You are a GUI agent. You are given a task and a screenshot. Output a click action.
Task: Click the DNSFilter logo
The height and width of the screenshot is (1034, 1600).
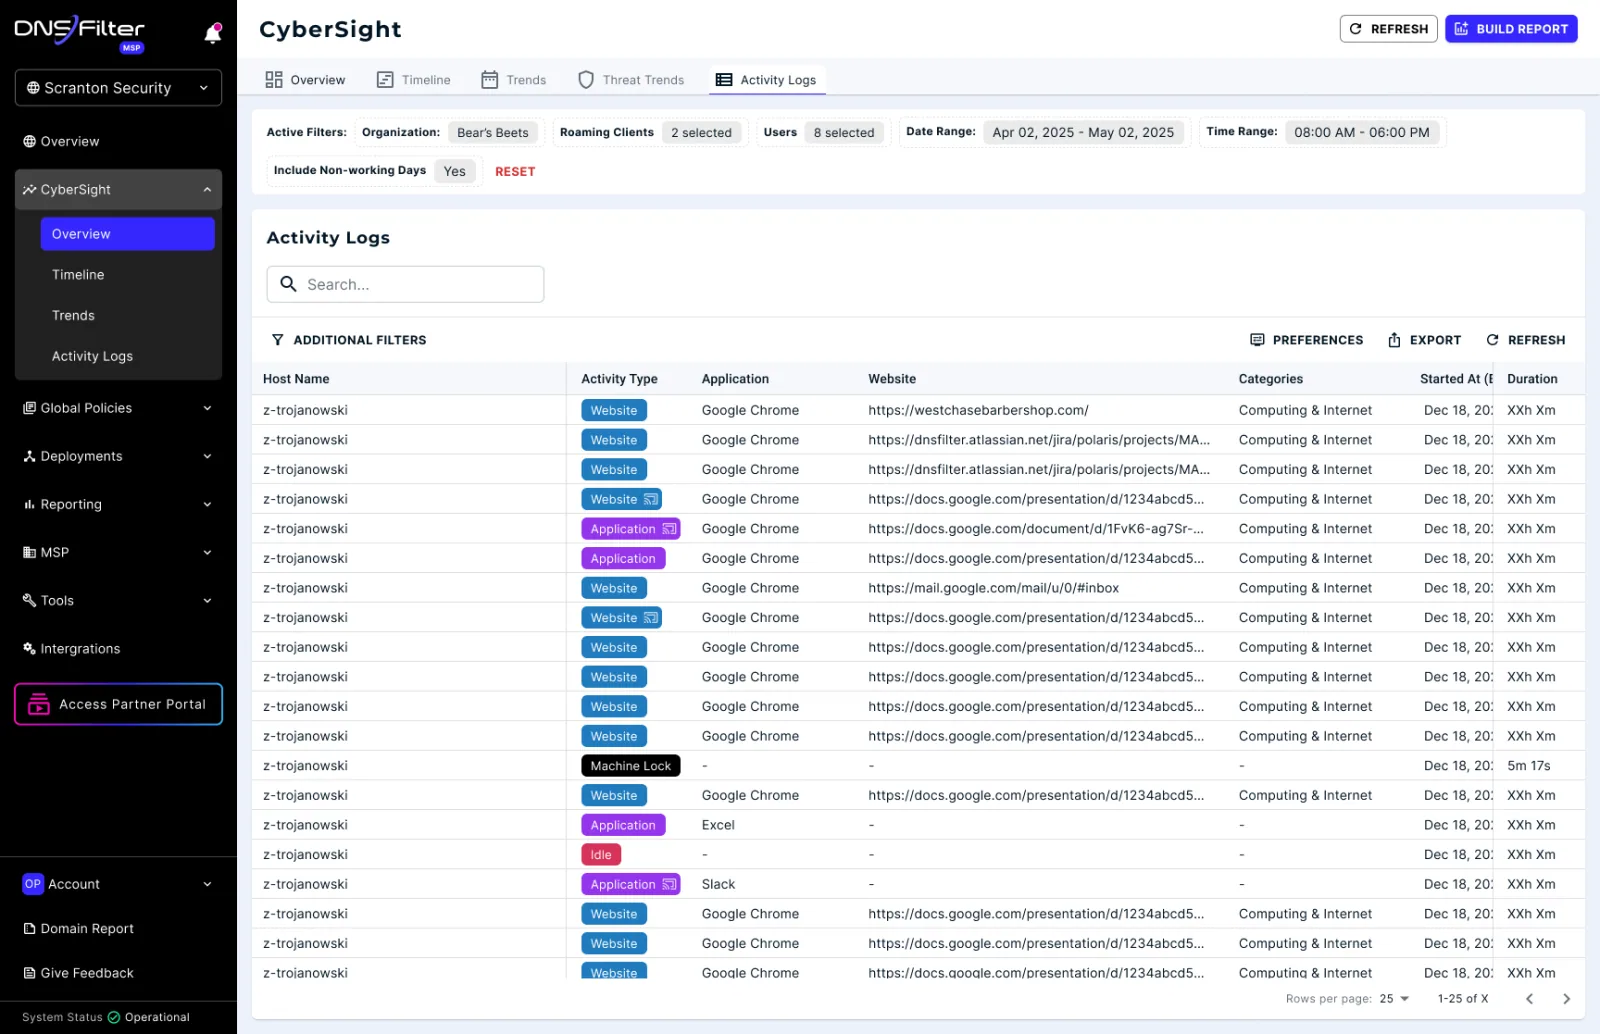click(80, 31)
